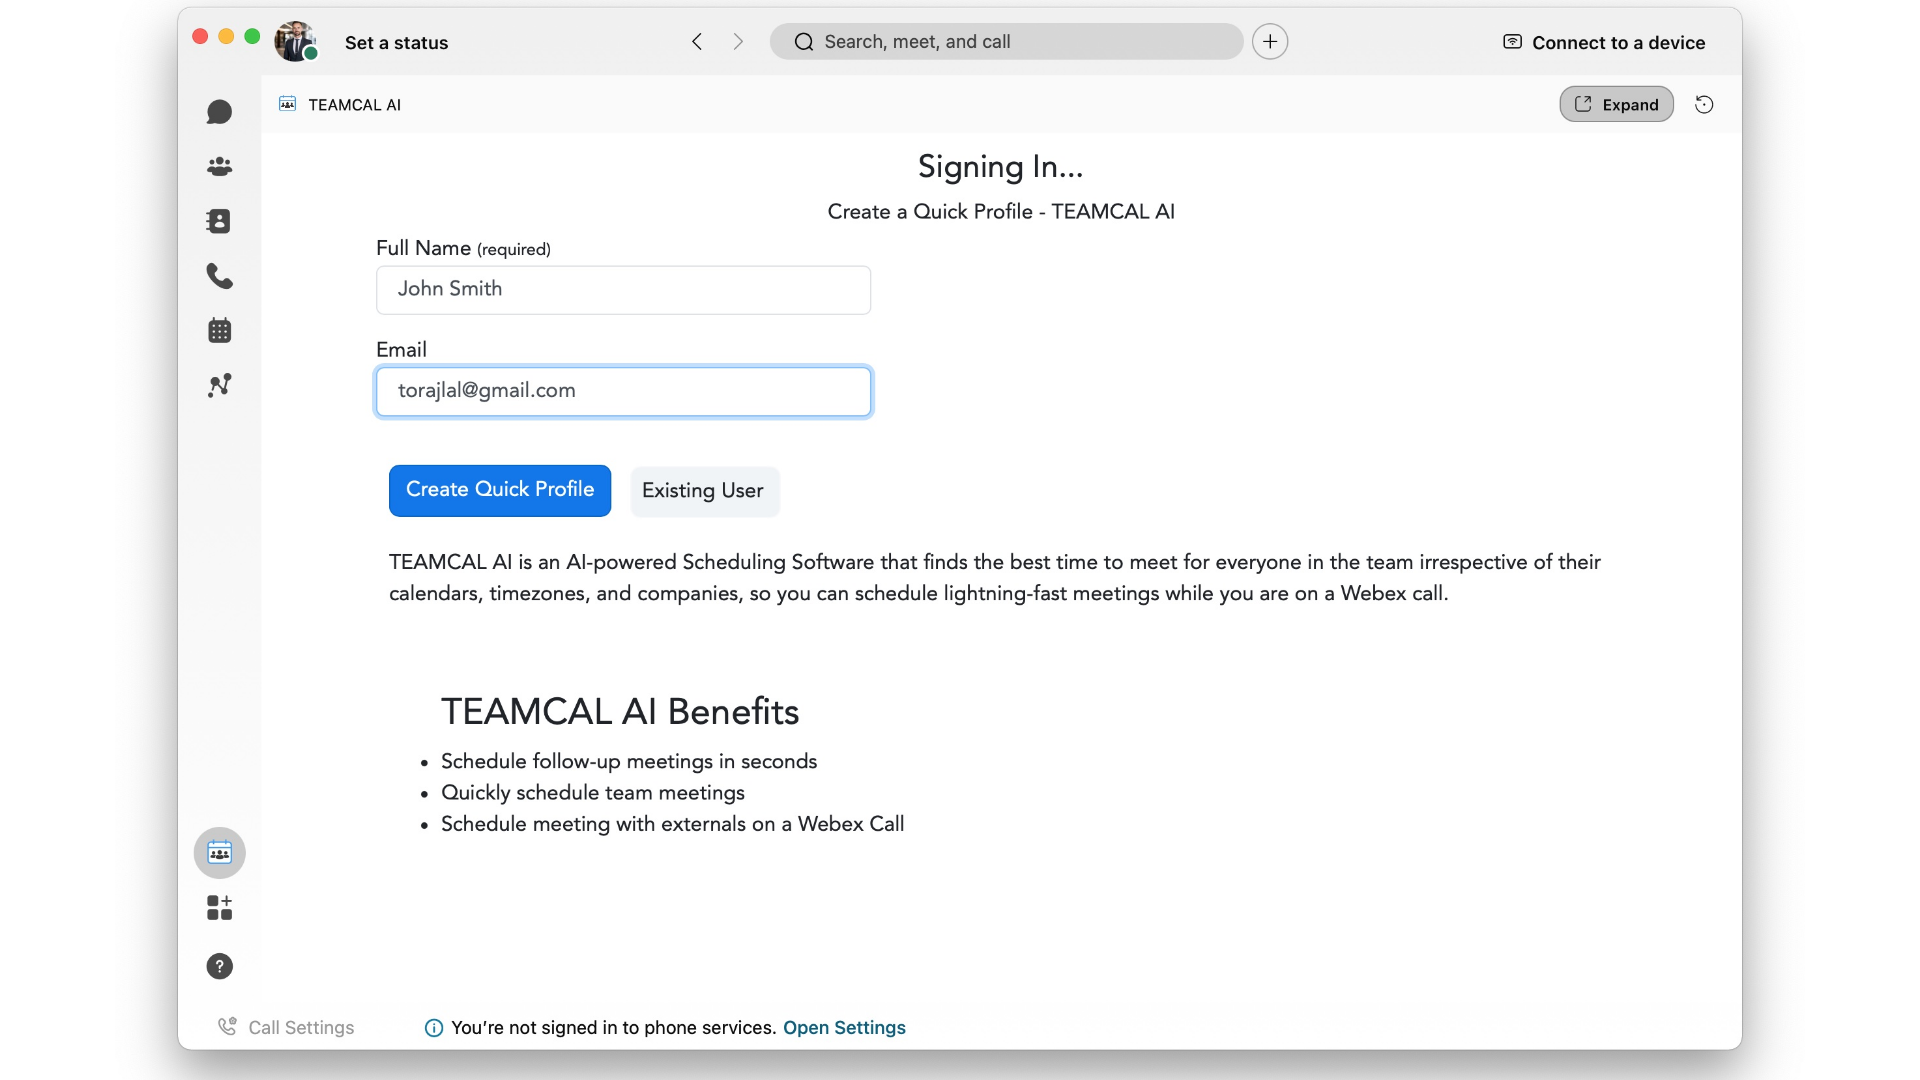The height and width of the screenshot is (1080, 1920).
Task: Open the Calling phone icon
Action: click(219, 276)
